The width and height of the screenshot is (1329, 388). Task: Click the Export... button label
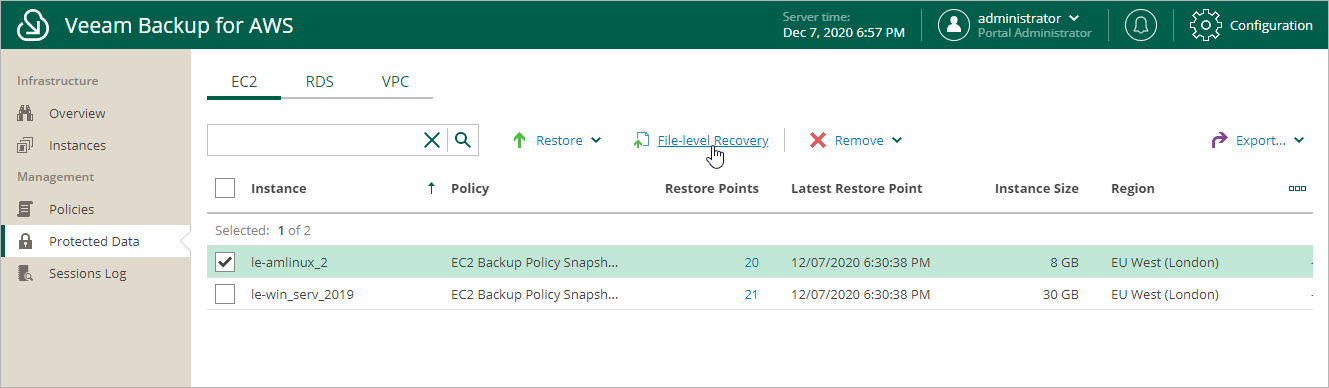point(1261,141)
